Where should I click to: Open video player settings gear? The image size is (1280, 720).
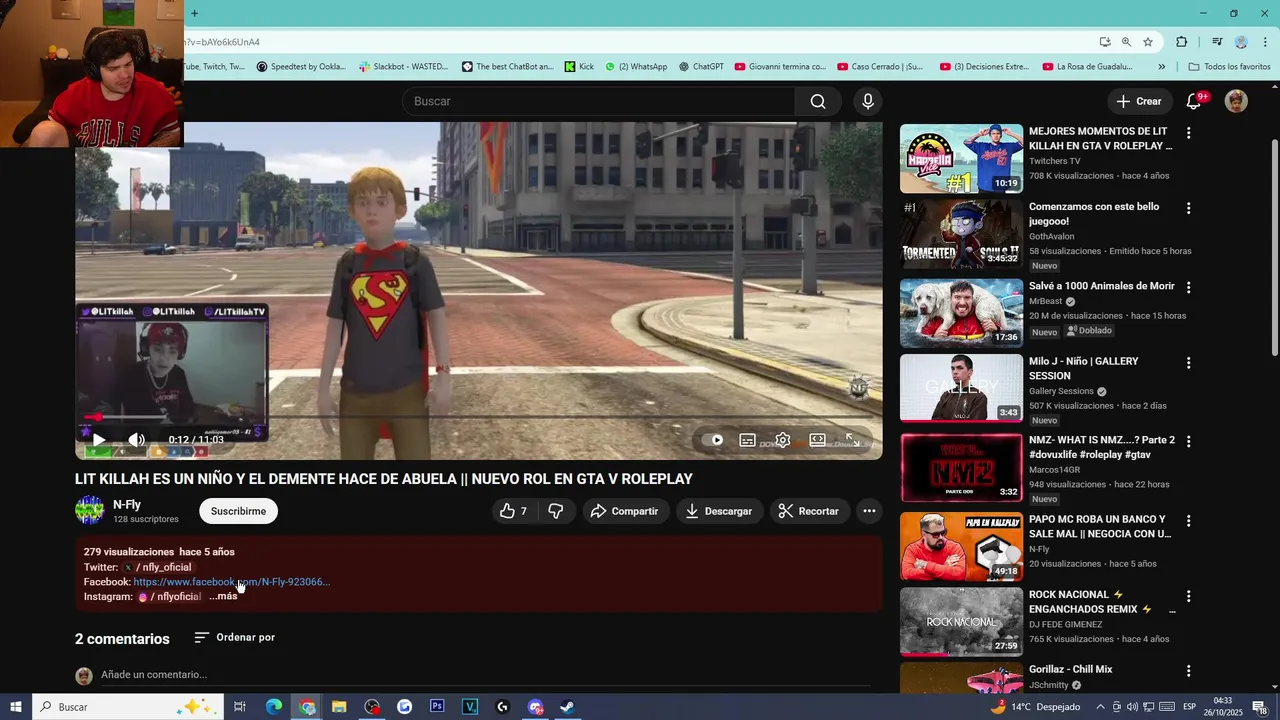pyautogui.click(x=783, y=440)
